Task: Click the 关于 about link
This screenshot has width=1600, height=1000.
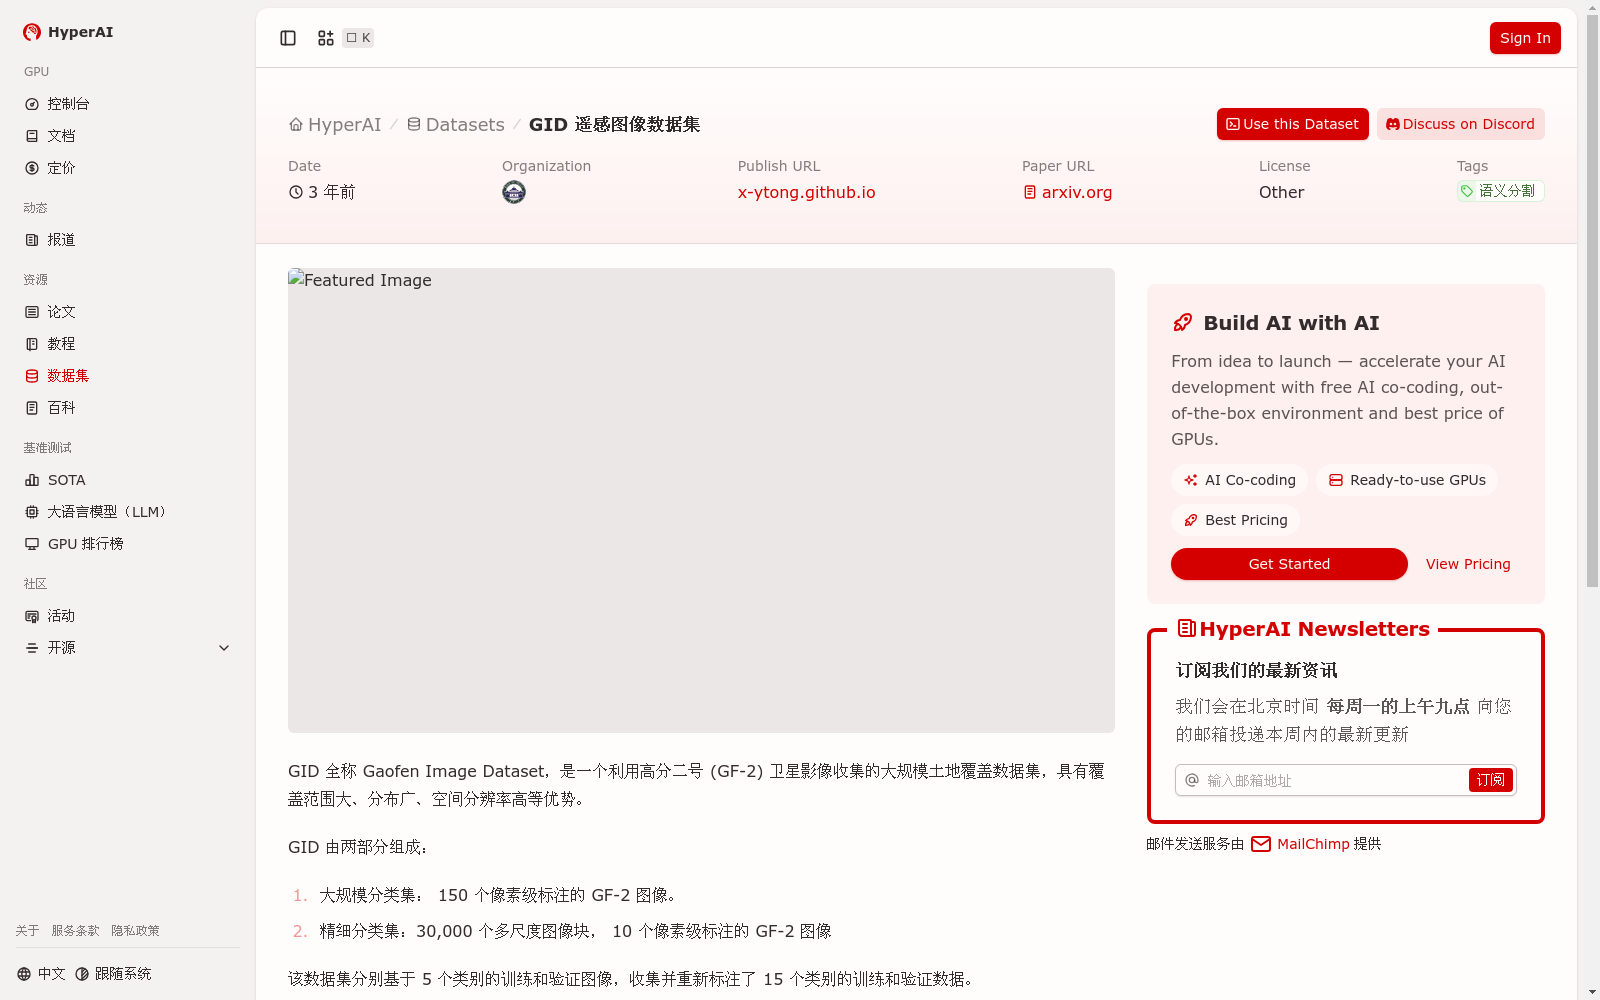Action: [x=27, y=931]
